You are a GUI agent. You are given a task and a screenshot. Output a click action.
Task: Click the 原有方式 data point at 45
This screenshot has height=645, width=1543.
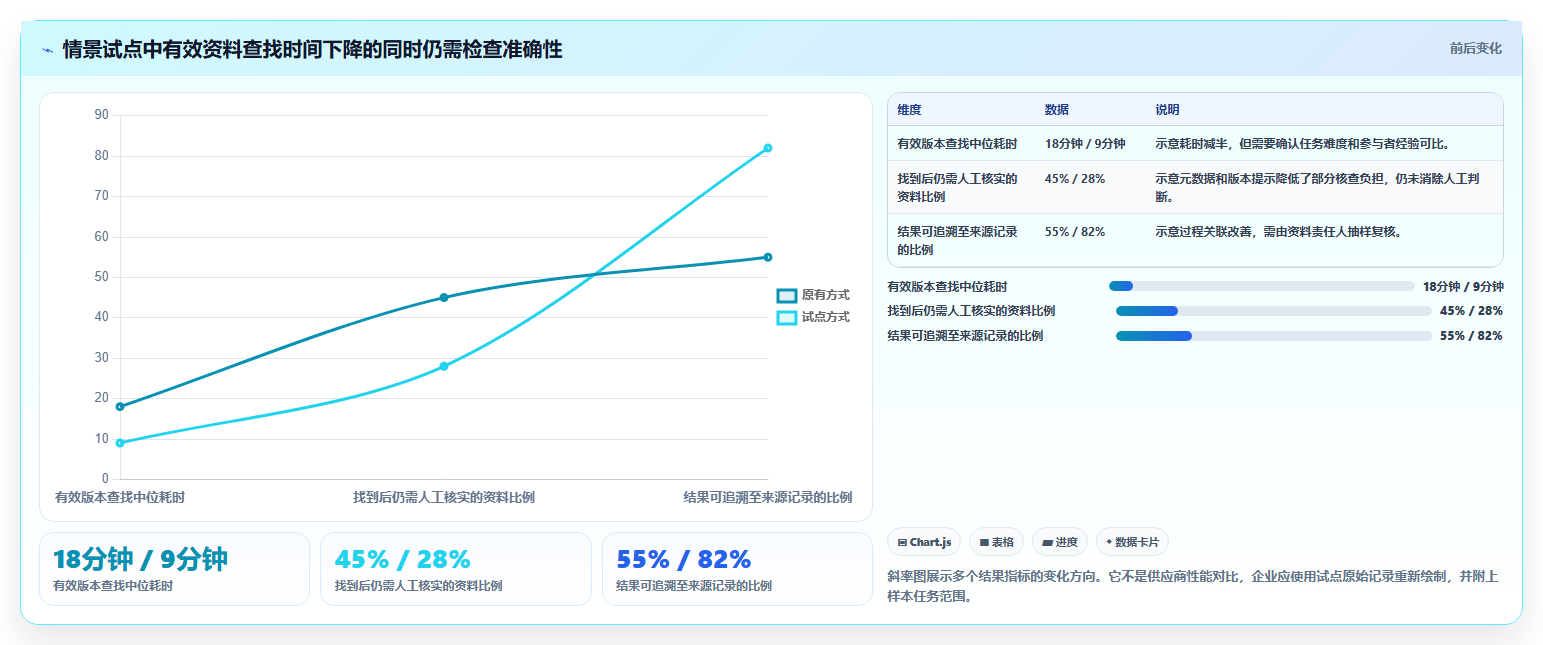tap(444, 297)
